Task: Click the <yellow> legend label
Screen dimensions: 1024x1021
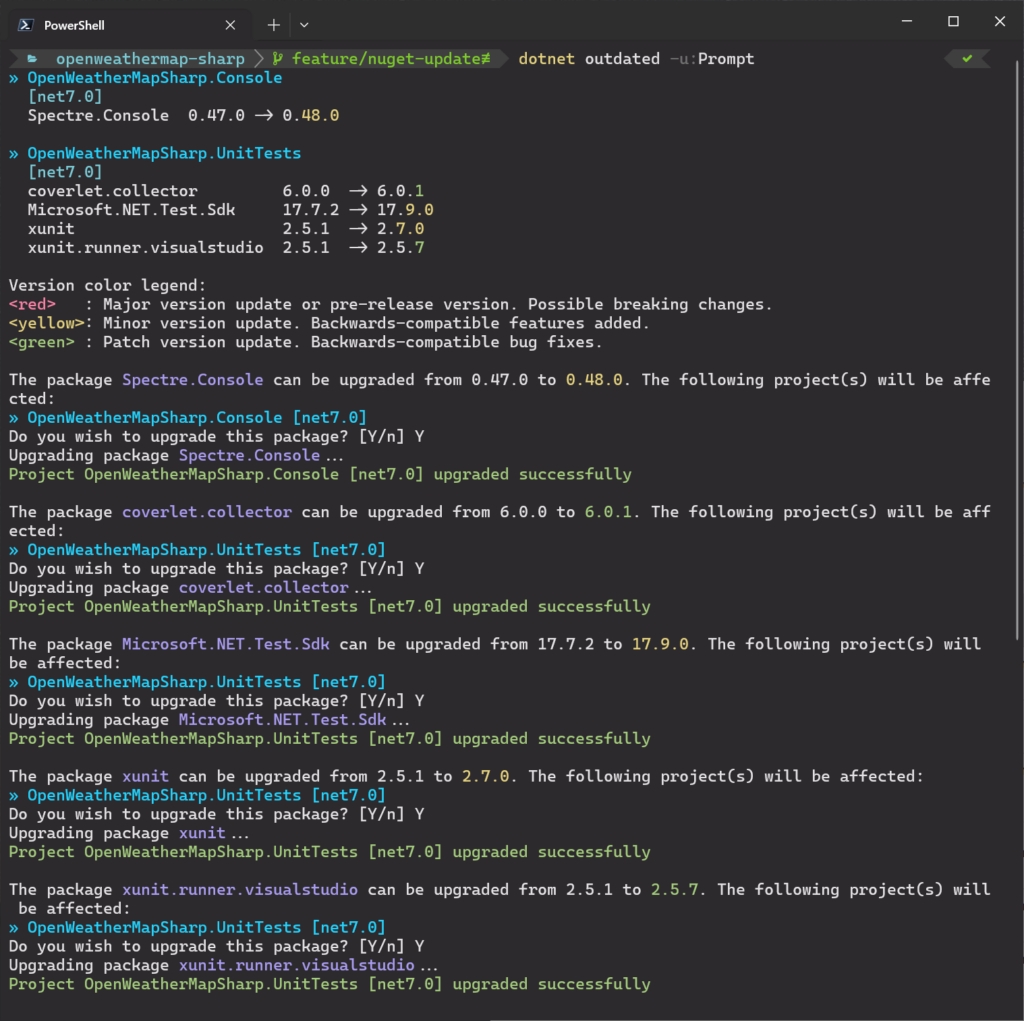Action: (46, 323)
